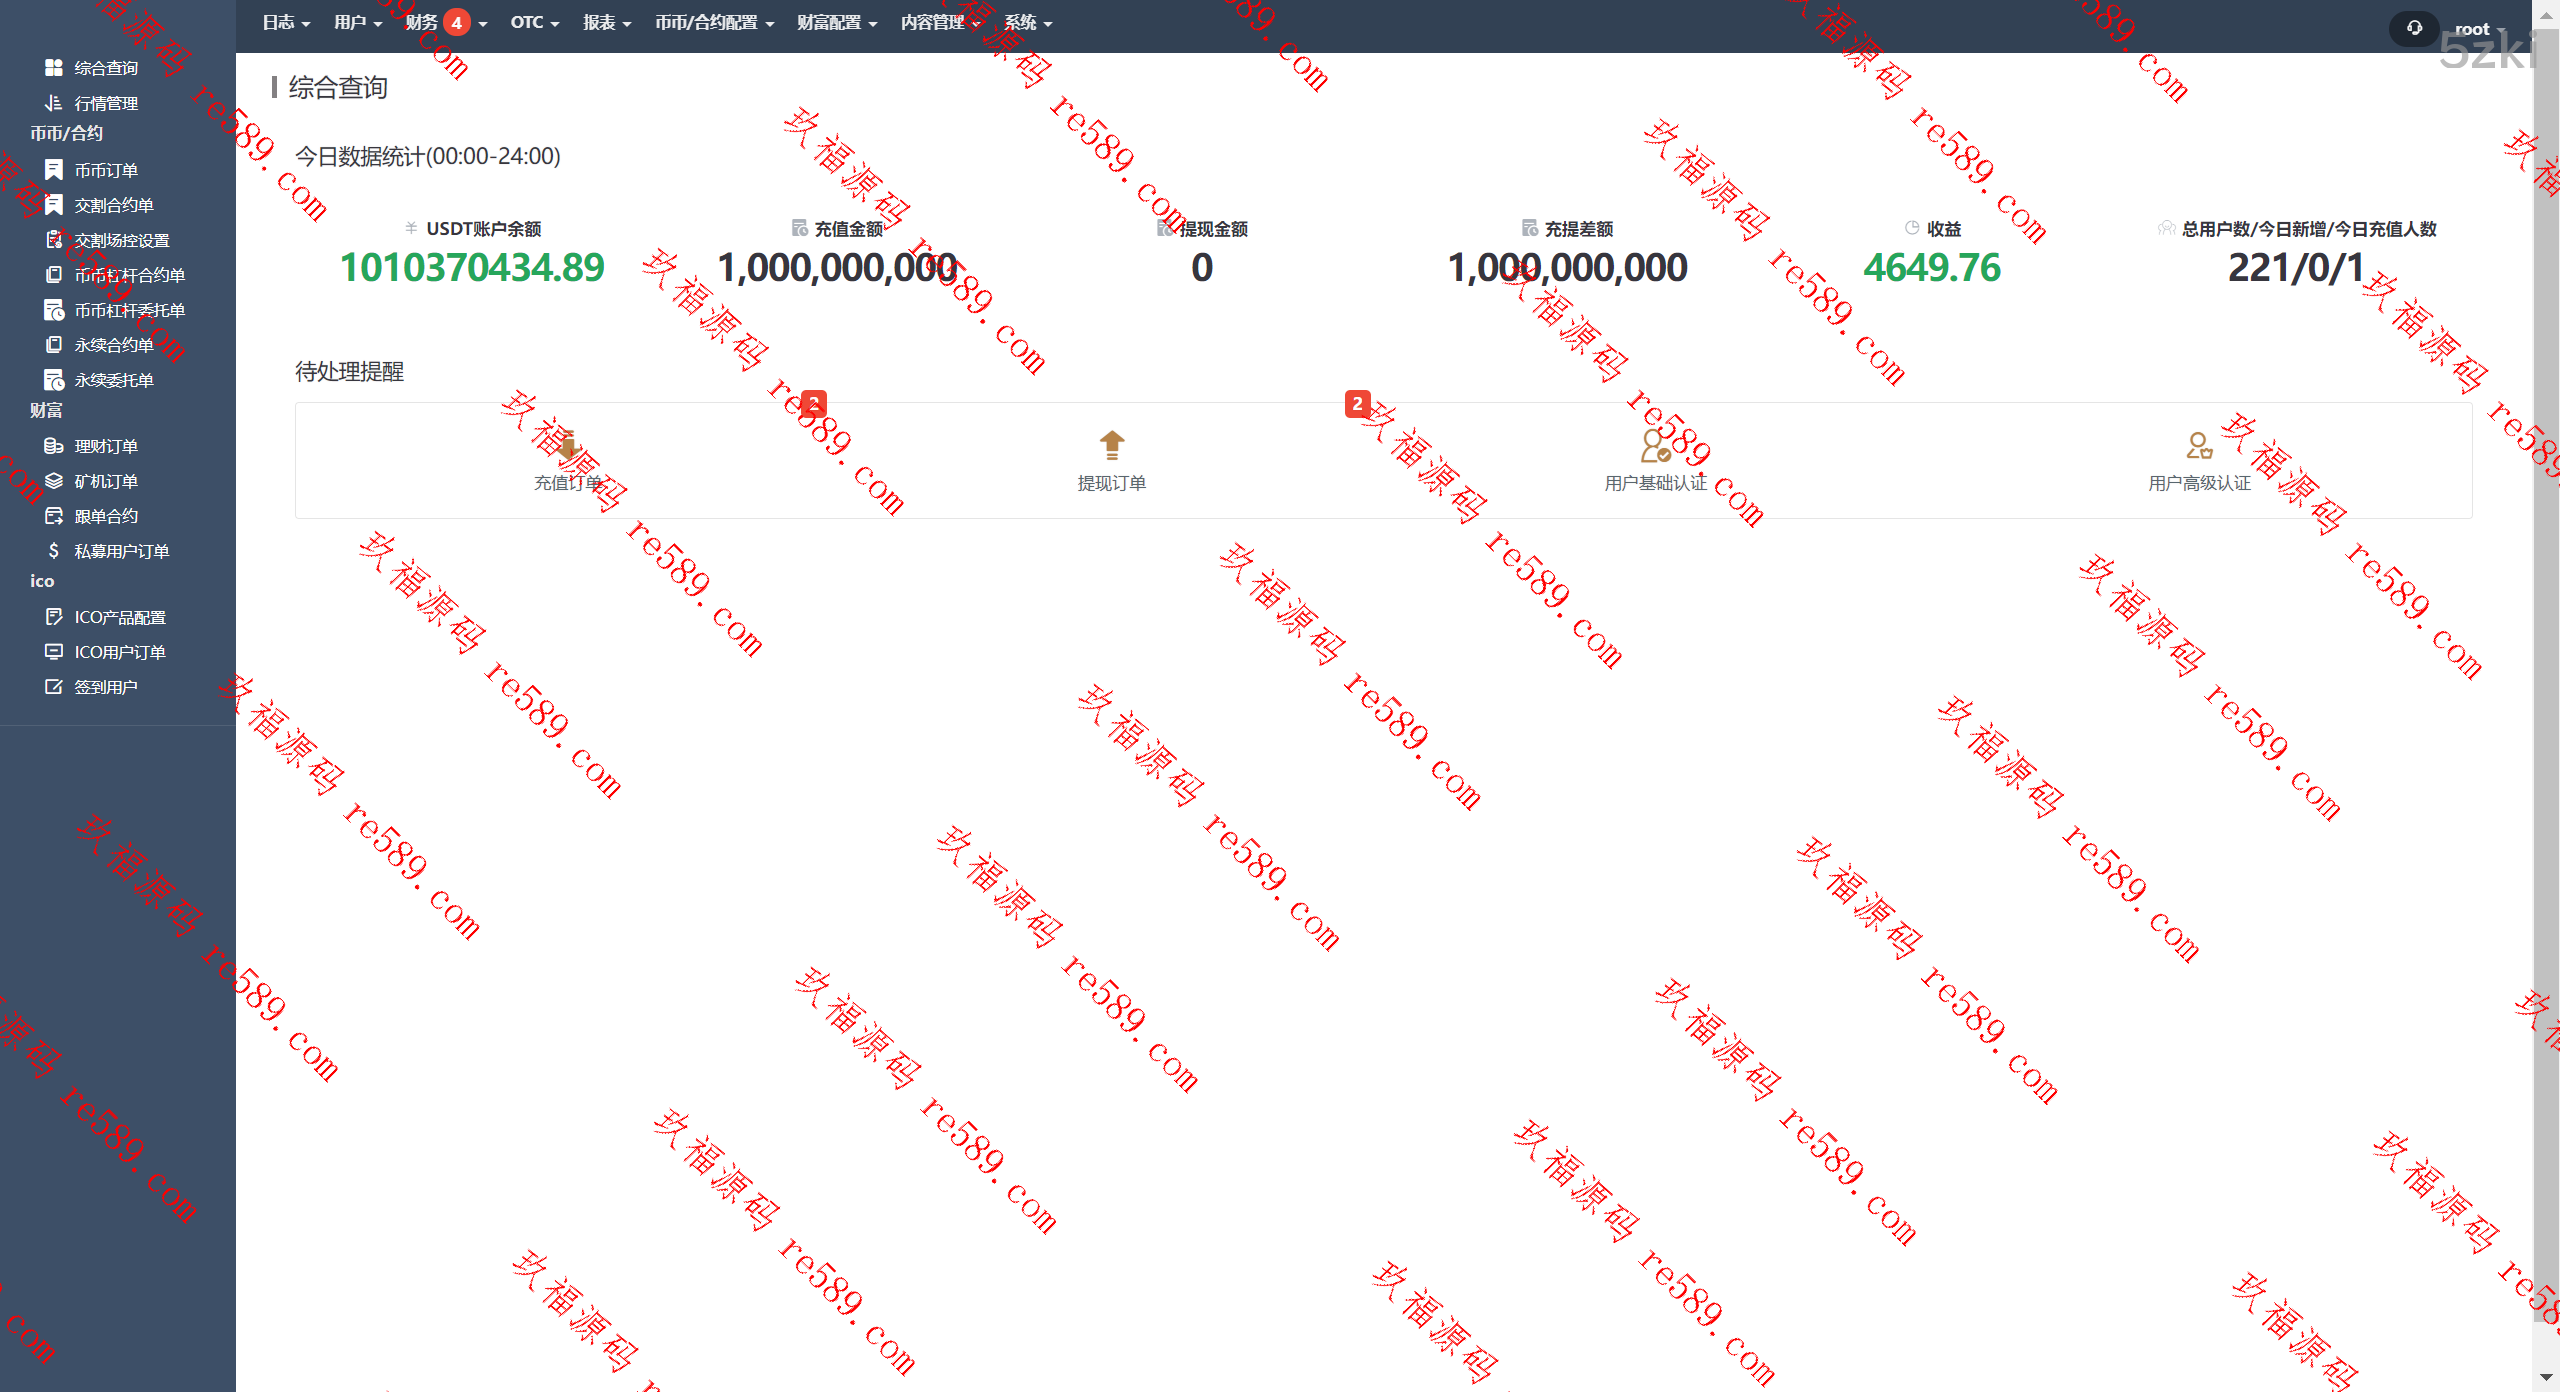Expand the OTC dropdown menu
This screenshot has height=1392, width=2560.
(x=534, y=22)
